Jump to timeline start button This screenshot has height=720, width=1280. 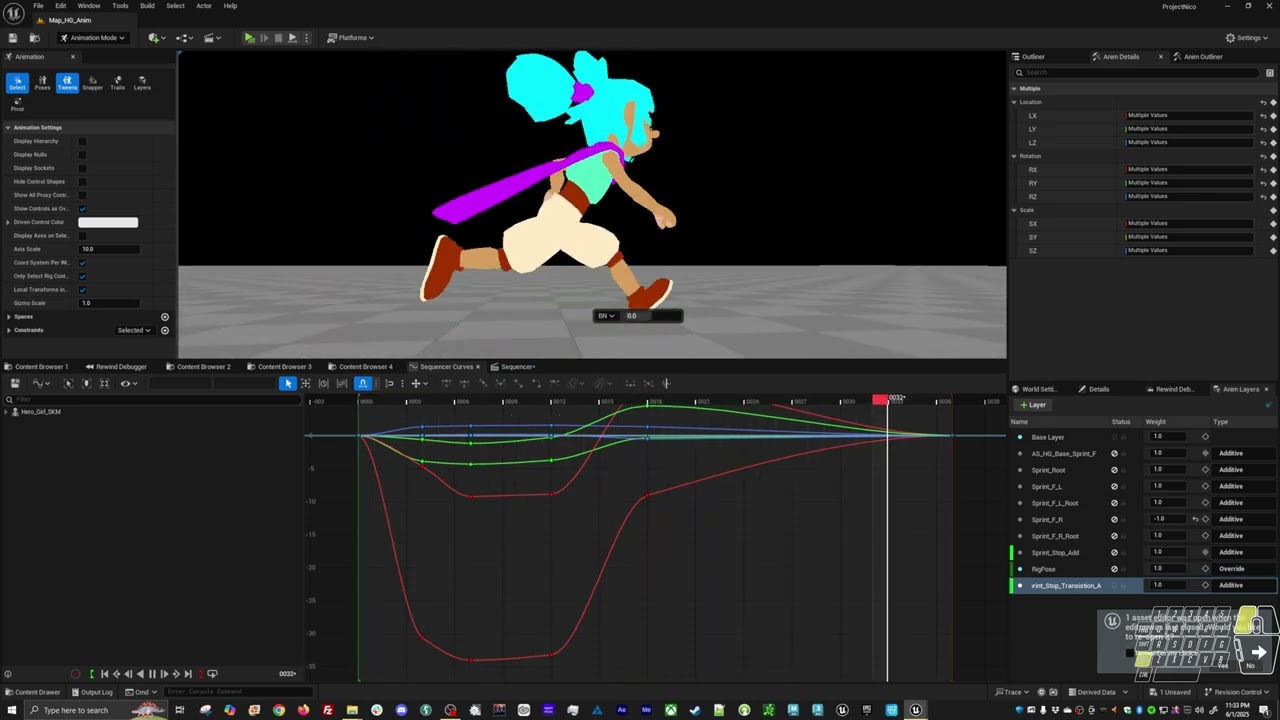(x=104, y=674)
